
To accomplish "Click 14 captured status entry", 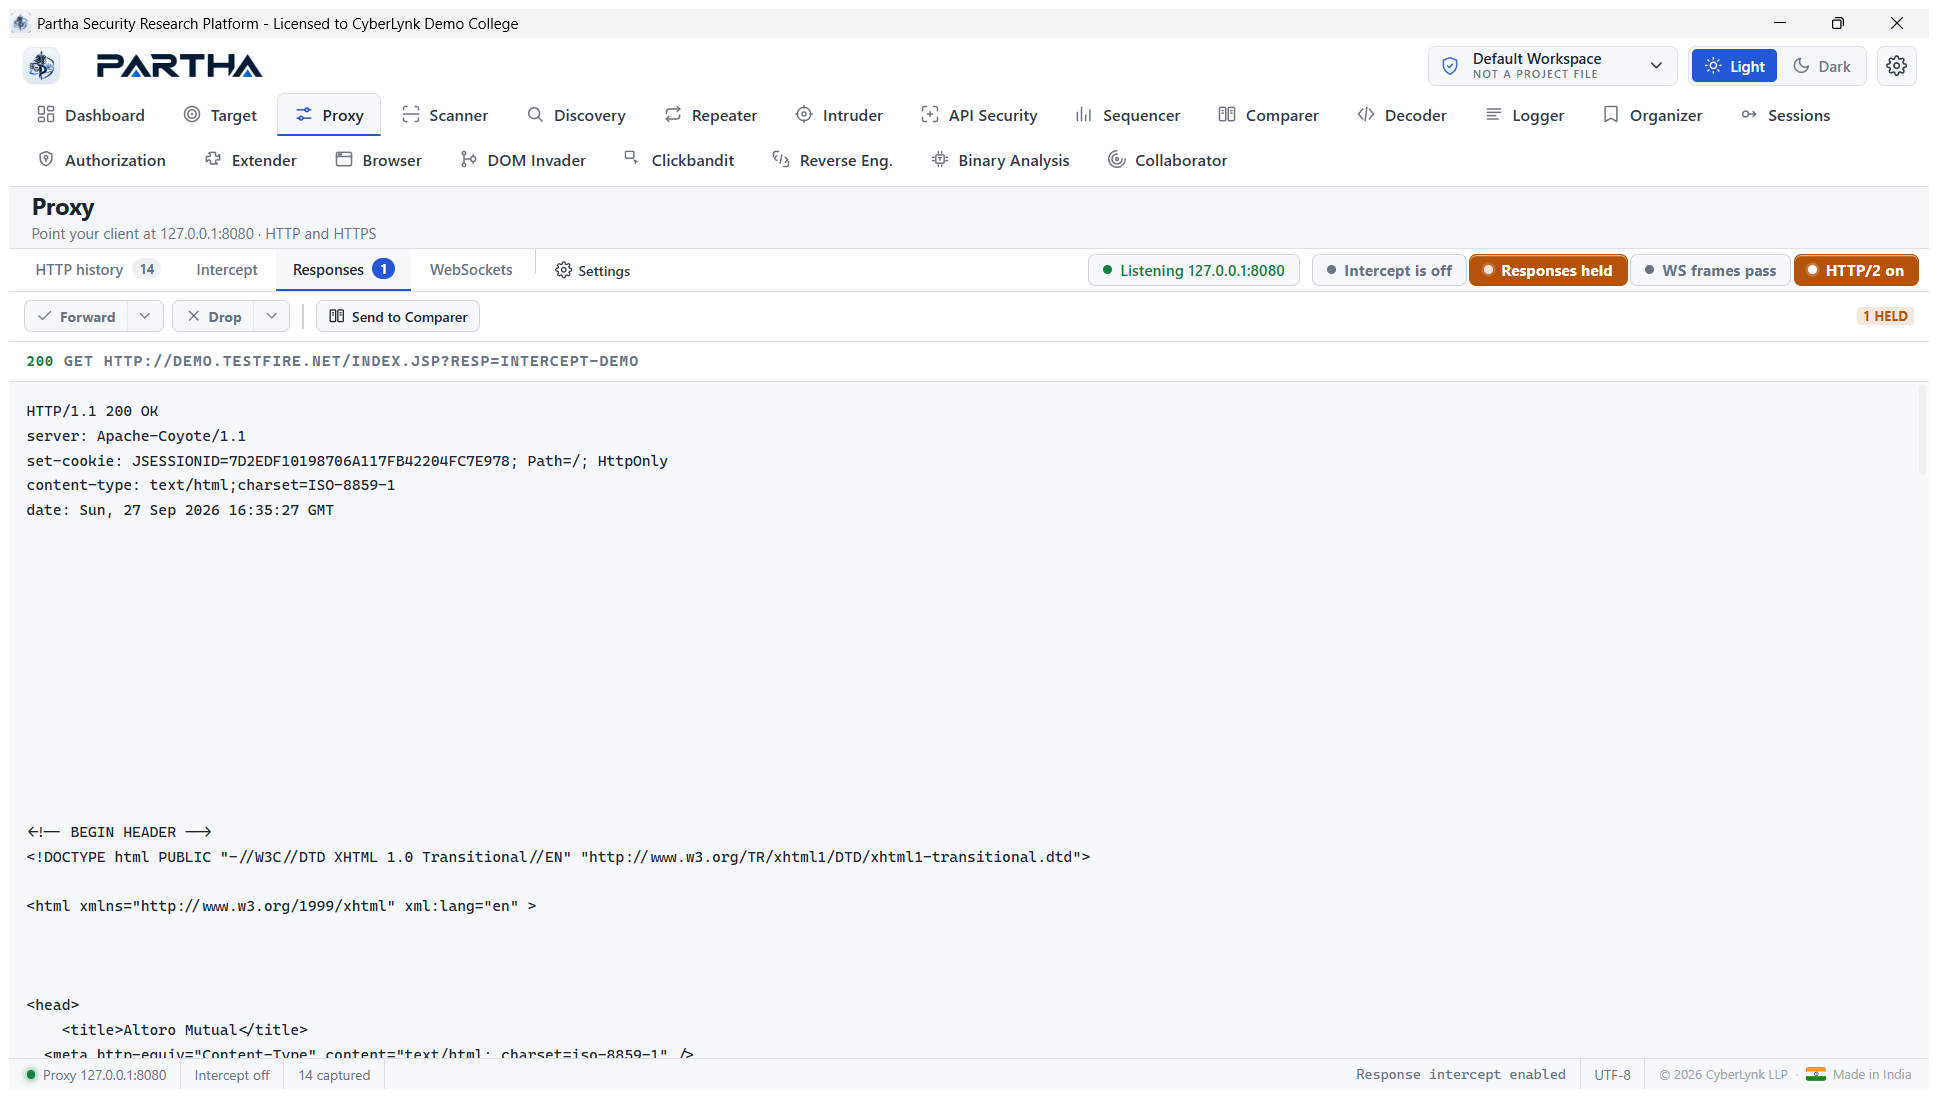I will (334, 1075).
